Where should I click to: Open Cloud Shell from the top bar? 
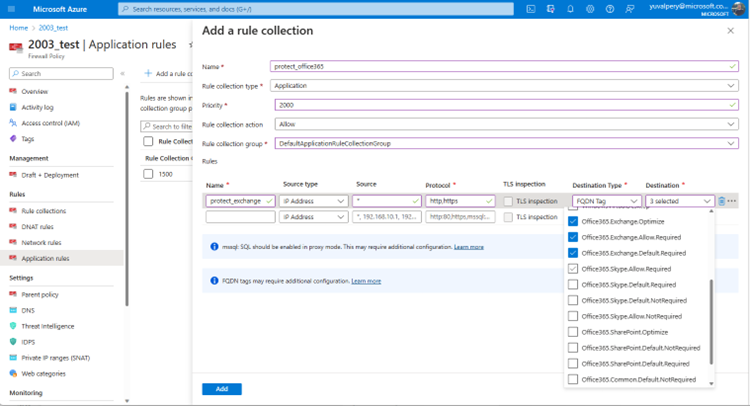pyautogui.click(x=531, y=9)
